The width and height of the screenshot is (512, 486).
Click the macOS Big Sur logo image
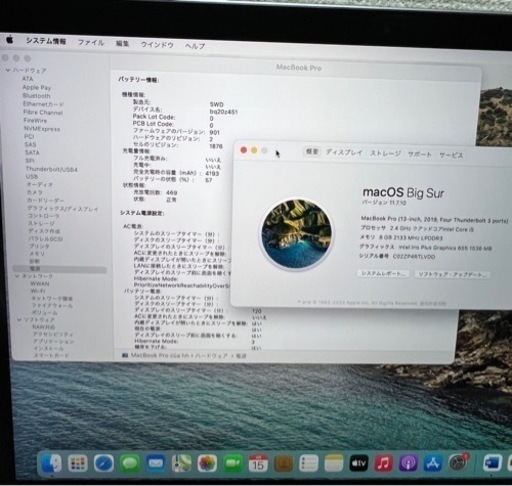pos(297,233)
